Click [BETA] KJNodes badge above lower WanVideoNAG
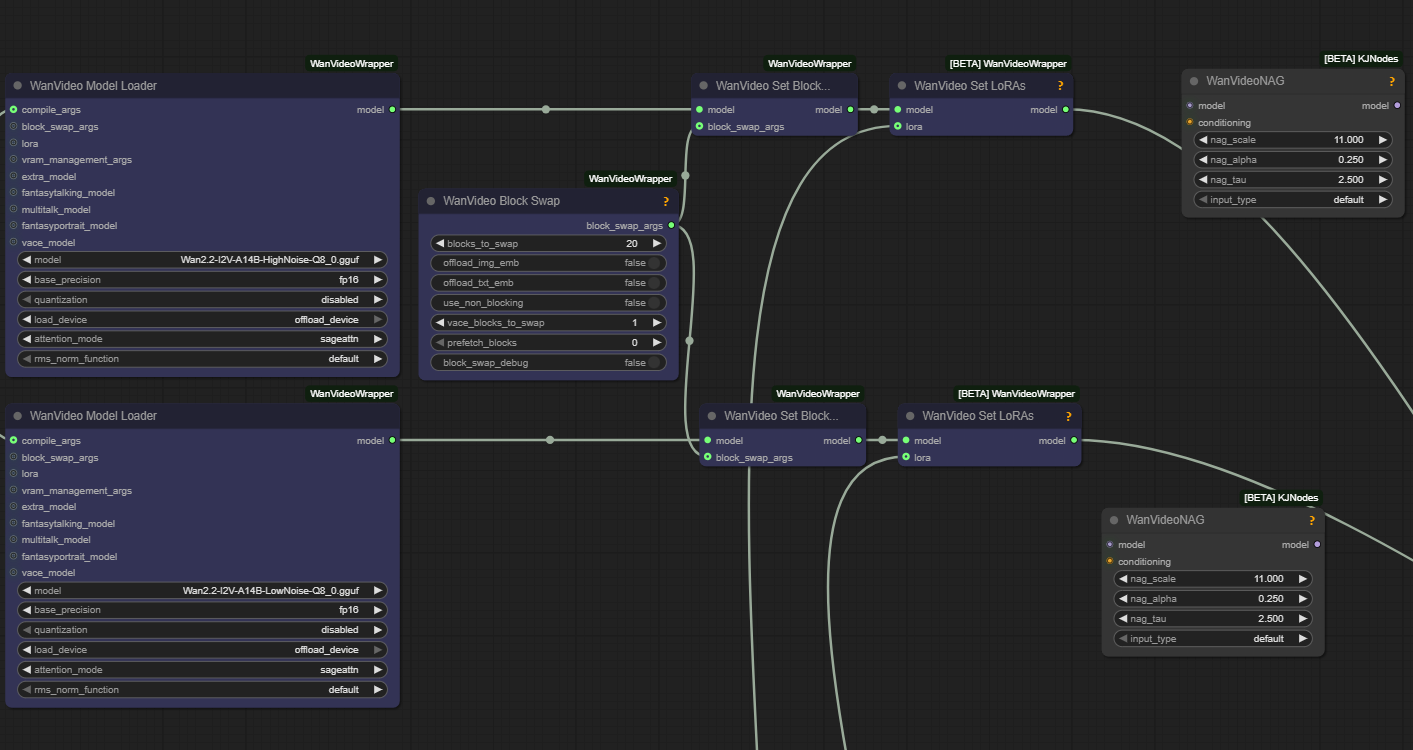 pos(1281,498)
